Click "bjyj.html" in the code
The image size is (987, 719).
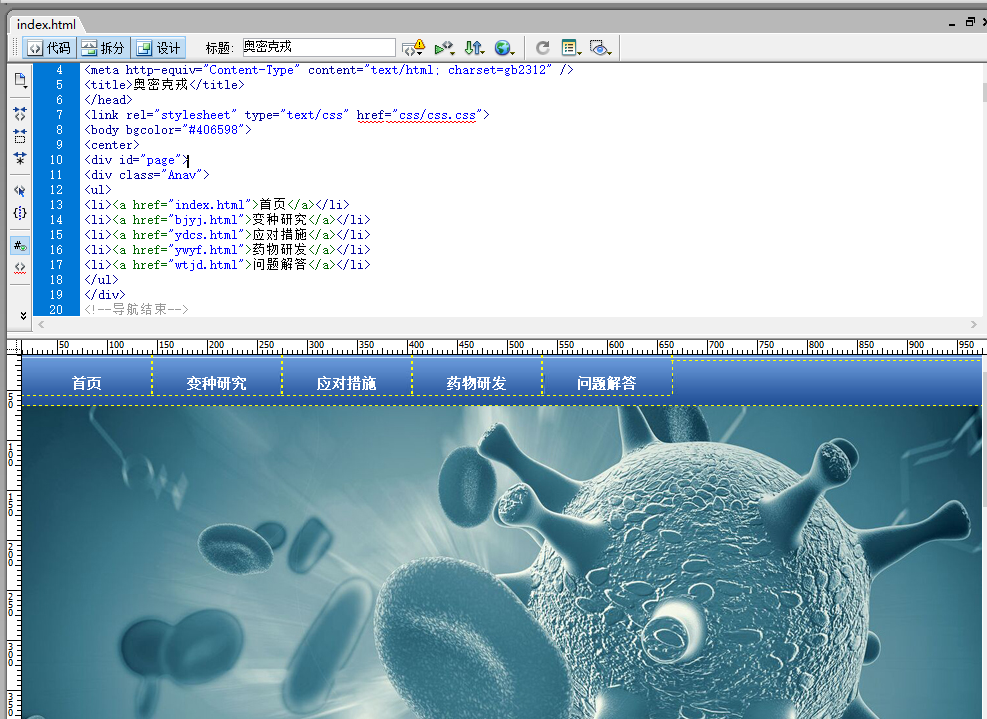coord(206,220)
